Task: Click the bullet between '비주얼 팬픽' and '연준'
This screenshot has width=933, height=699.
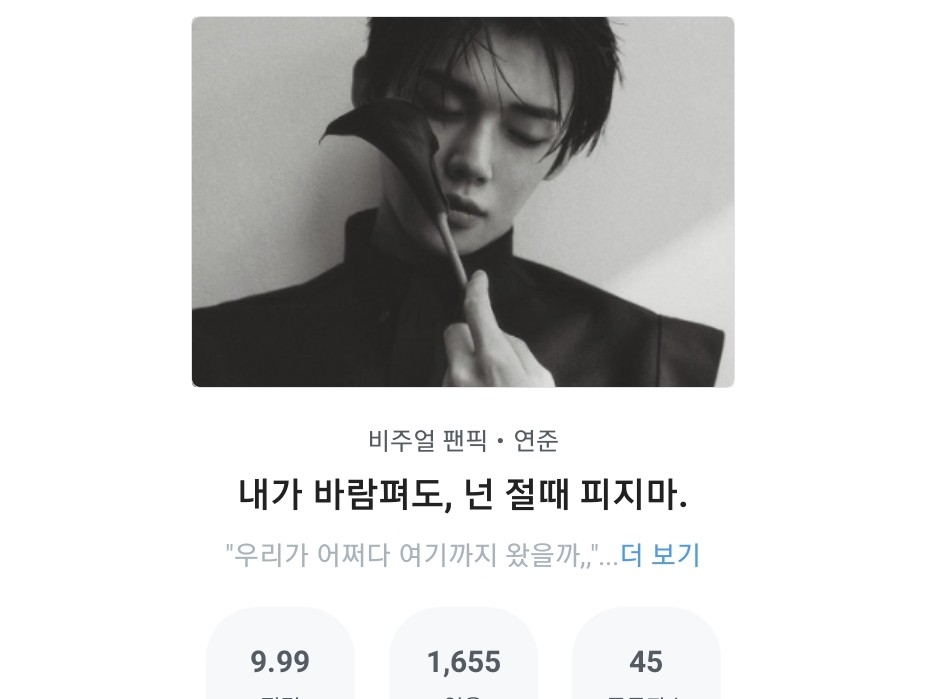Action: click(x=500, y=441)
